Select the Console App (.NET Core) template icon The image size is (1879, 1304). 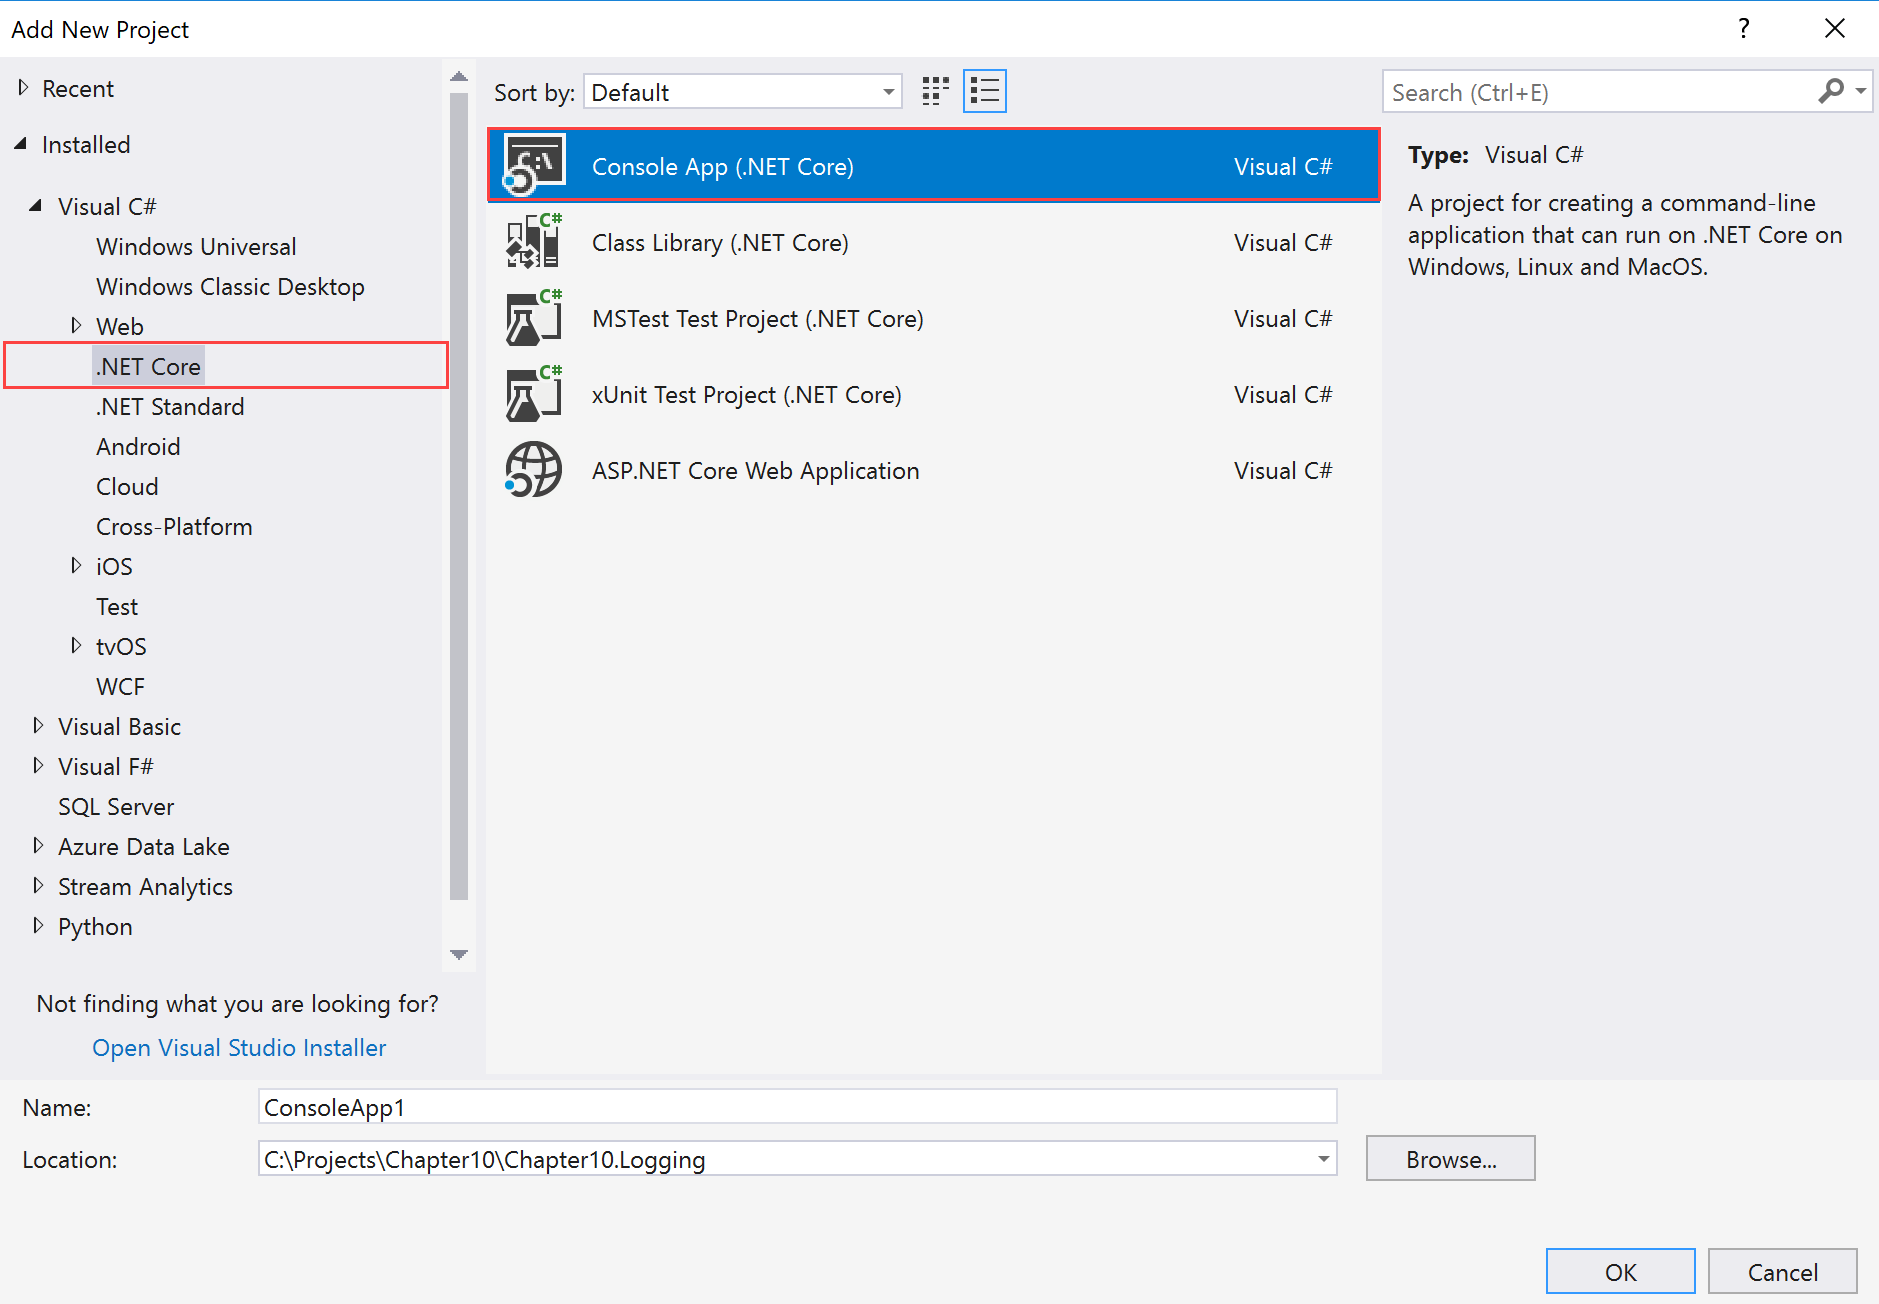click(534, 165)
